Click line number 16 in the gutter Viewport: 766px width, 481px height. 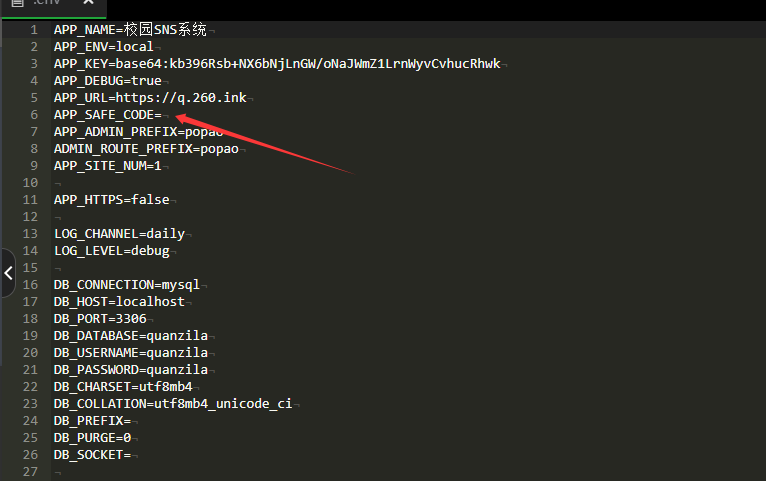[30, 285]
